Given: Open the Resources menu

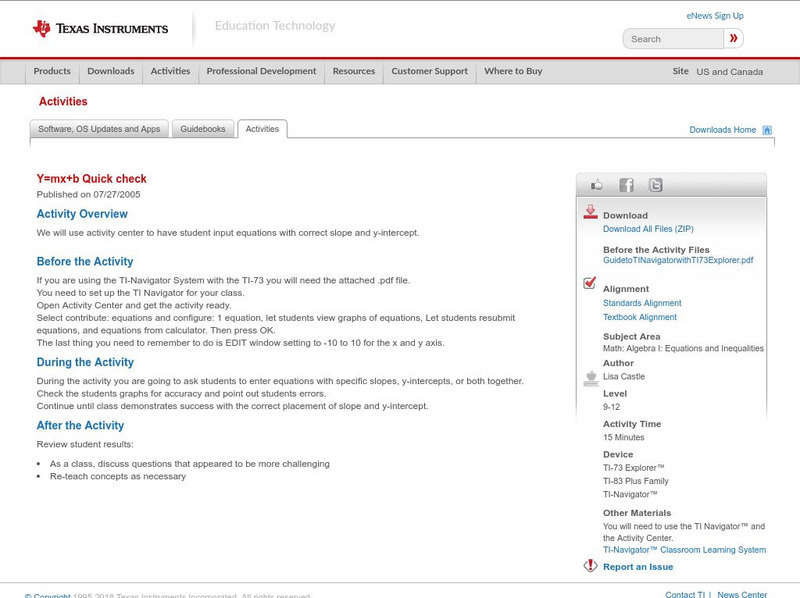Looking at the screenshot, I should (354, 71).
